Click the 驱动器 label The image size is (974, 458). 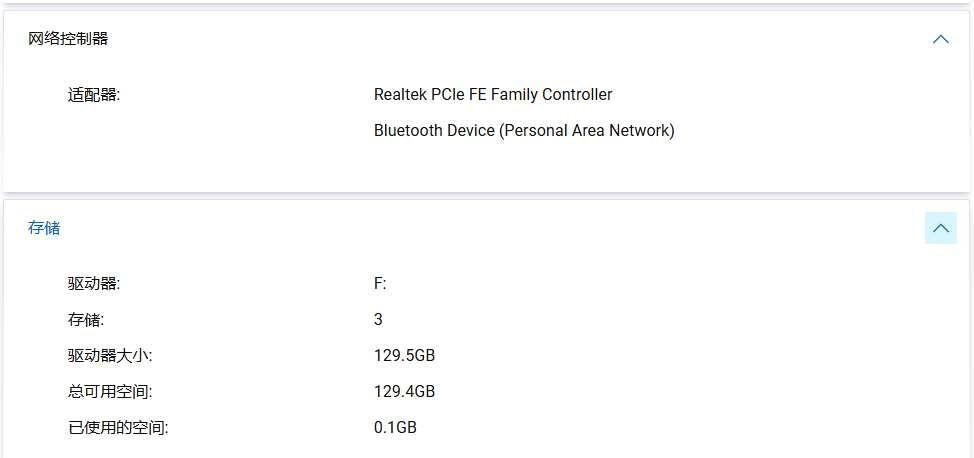(94, 284)
